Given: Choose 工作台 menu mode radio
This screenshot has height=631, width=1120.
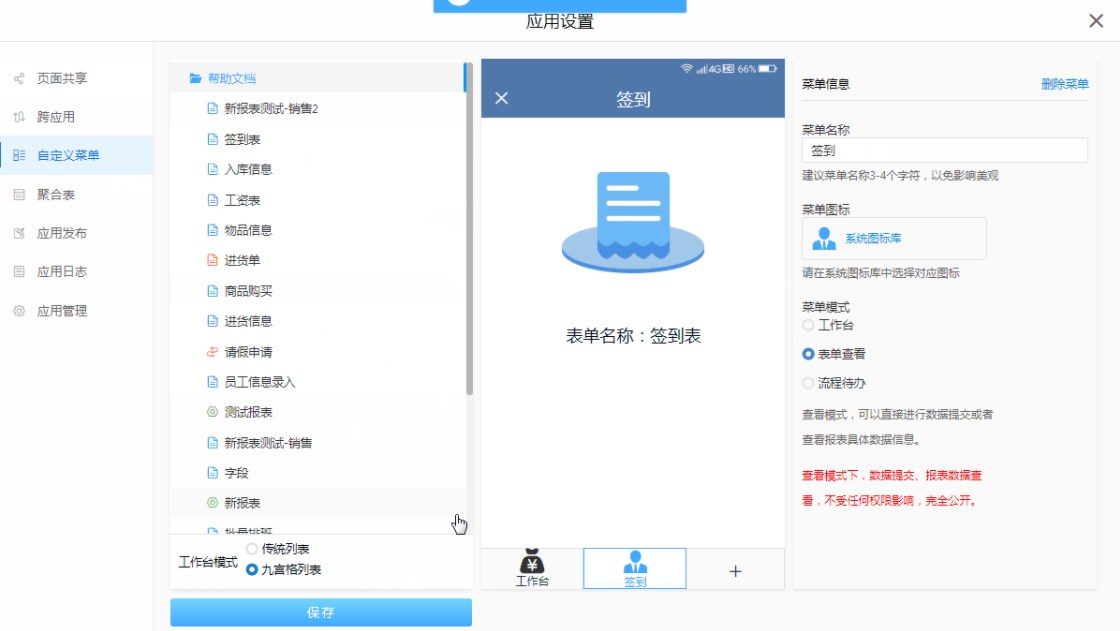Looking at the screenshot, I should click(808, 325).
